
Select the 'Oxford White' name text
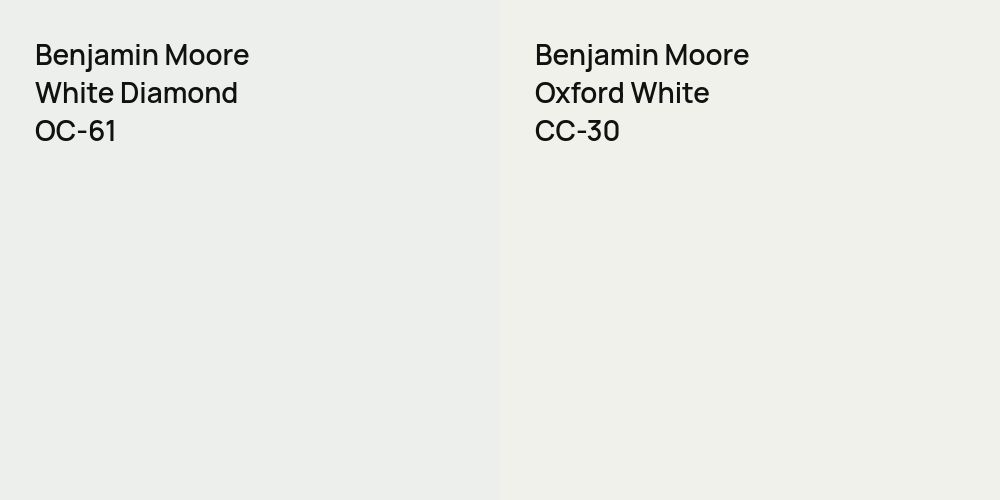pos(622,93)
